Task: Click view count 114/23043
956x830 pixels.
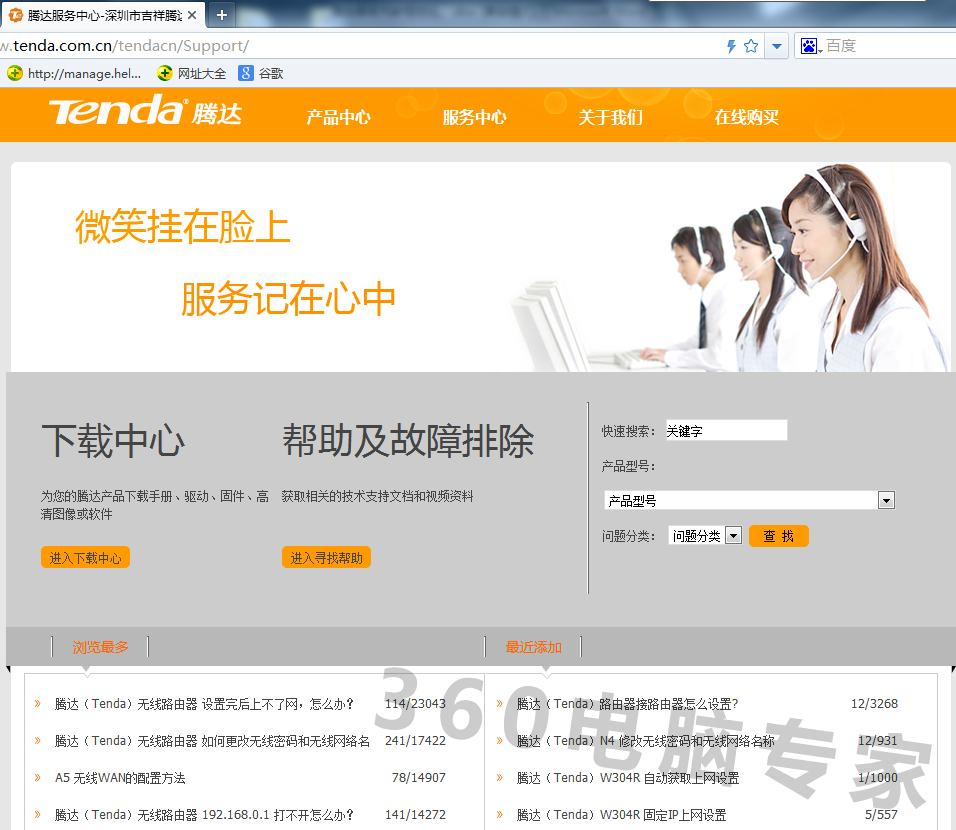Action: pyautogui.click(x=415, y=704)
